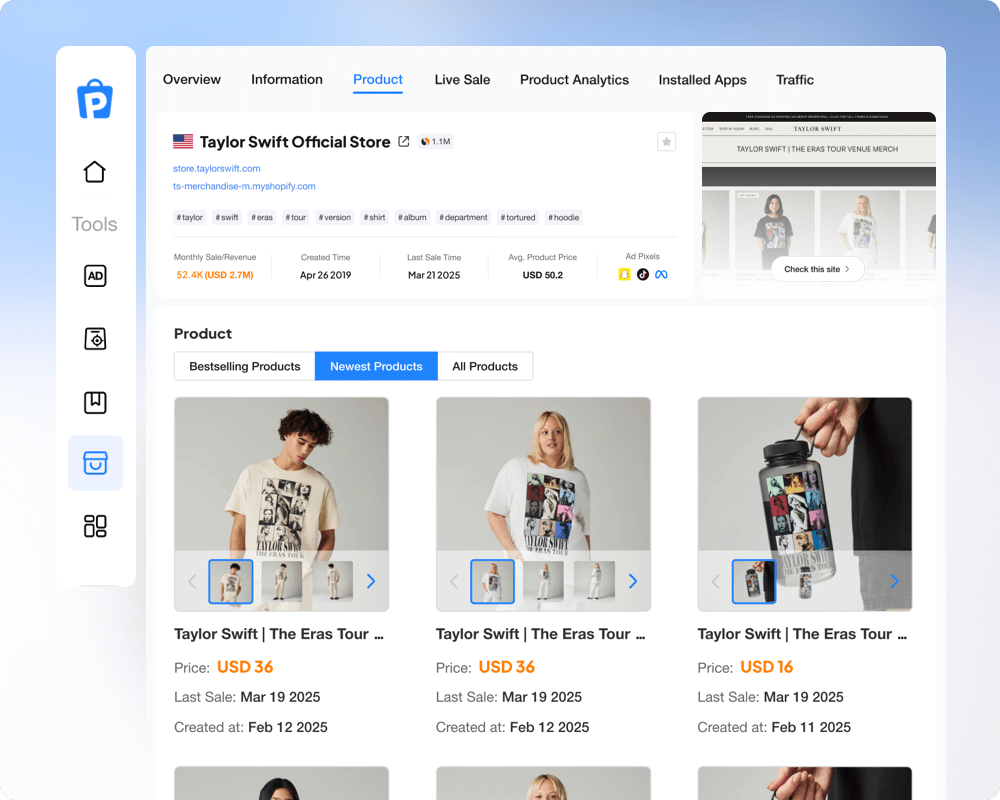Click the #tour tag

296,218
